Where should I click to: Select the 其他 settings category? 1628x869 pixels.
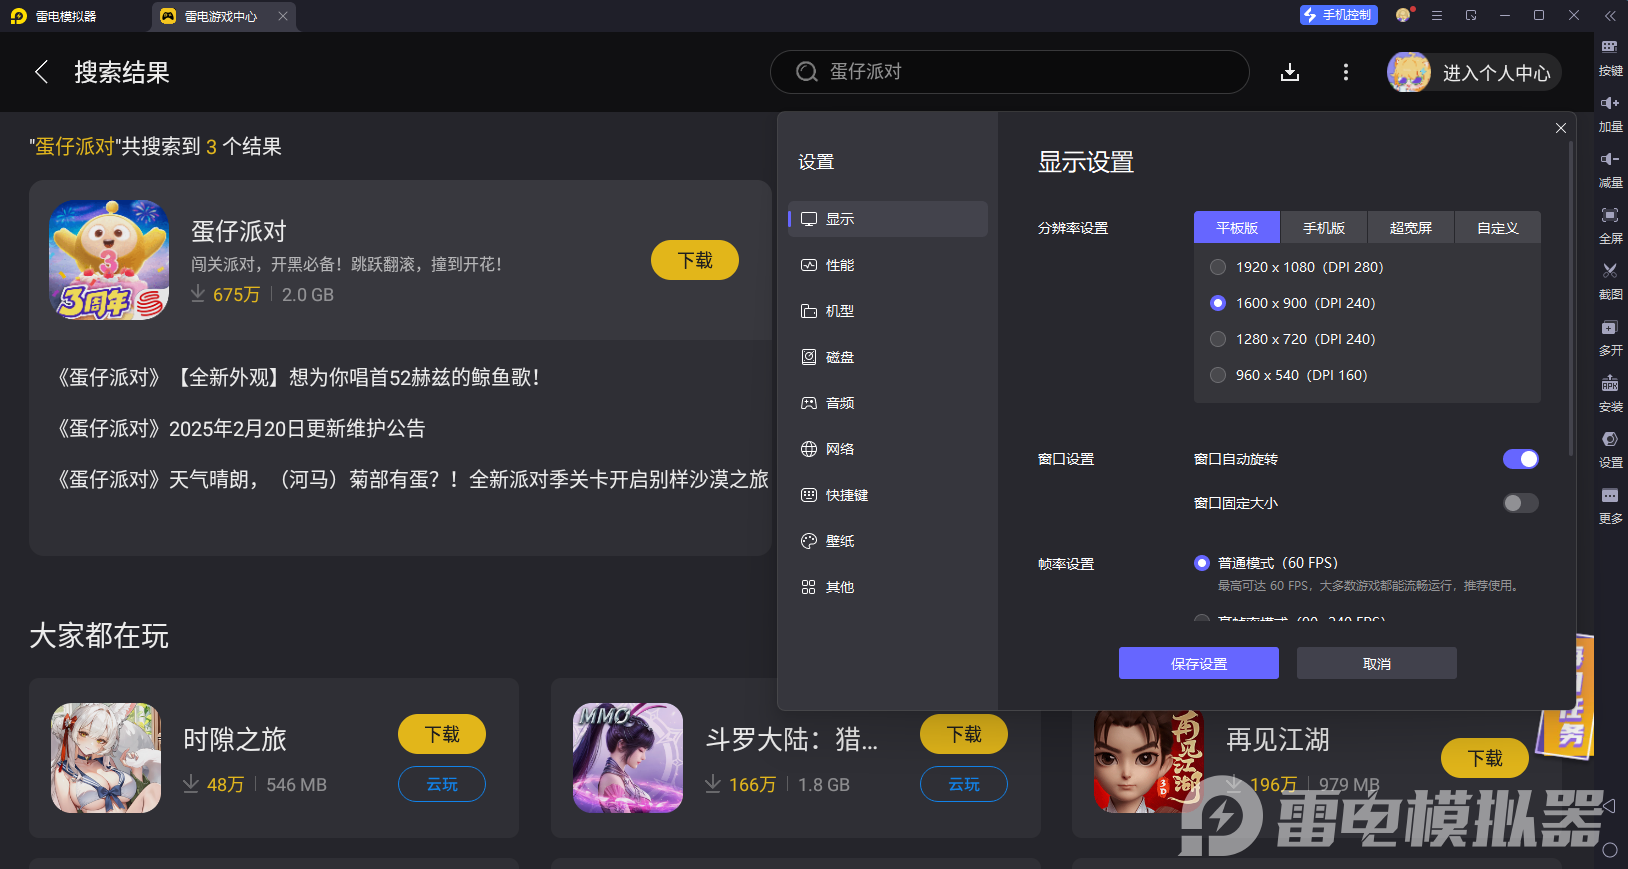pos(888,587)
